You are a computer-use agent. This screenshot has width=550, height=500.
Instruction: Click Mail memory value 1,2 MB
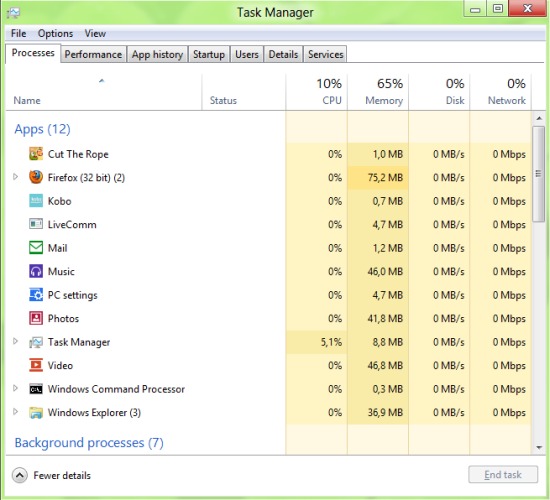point(388,248)
